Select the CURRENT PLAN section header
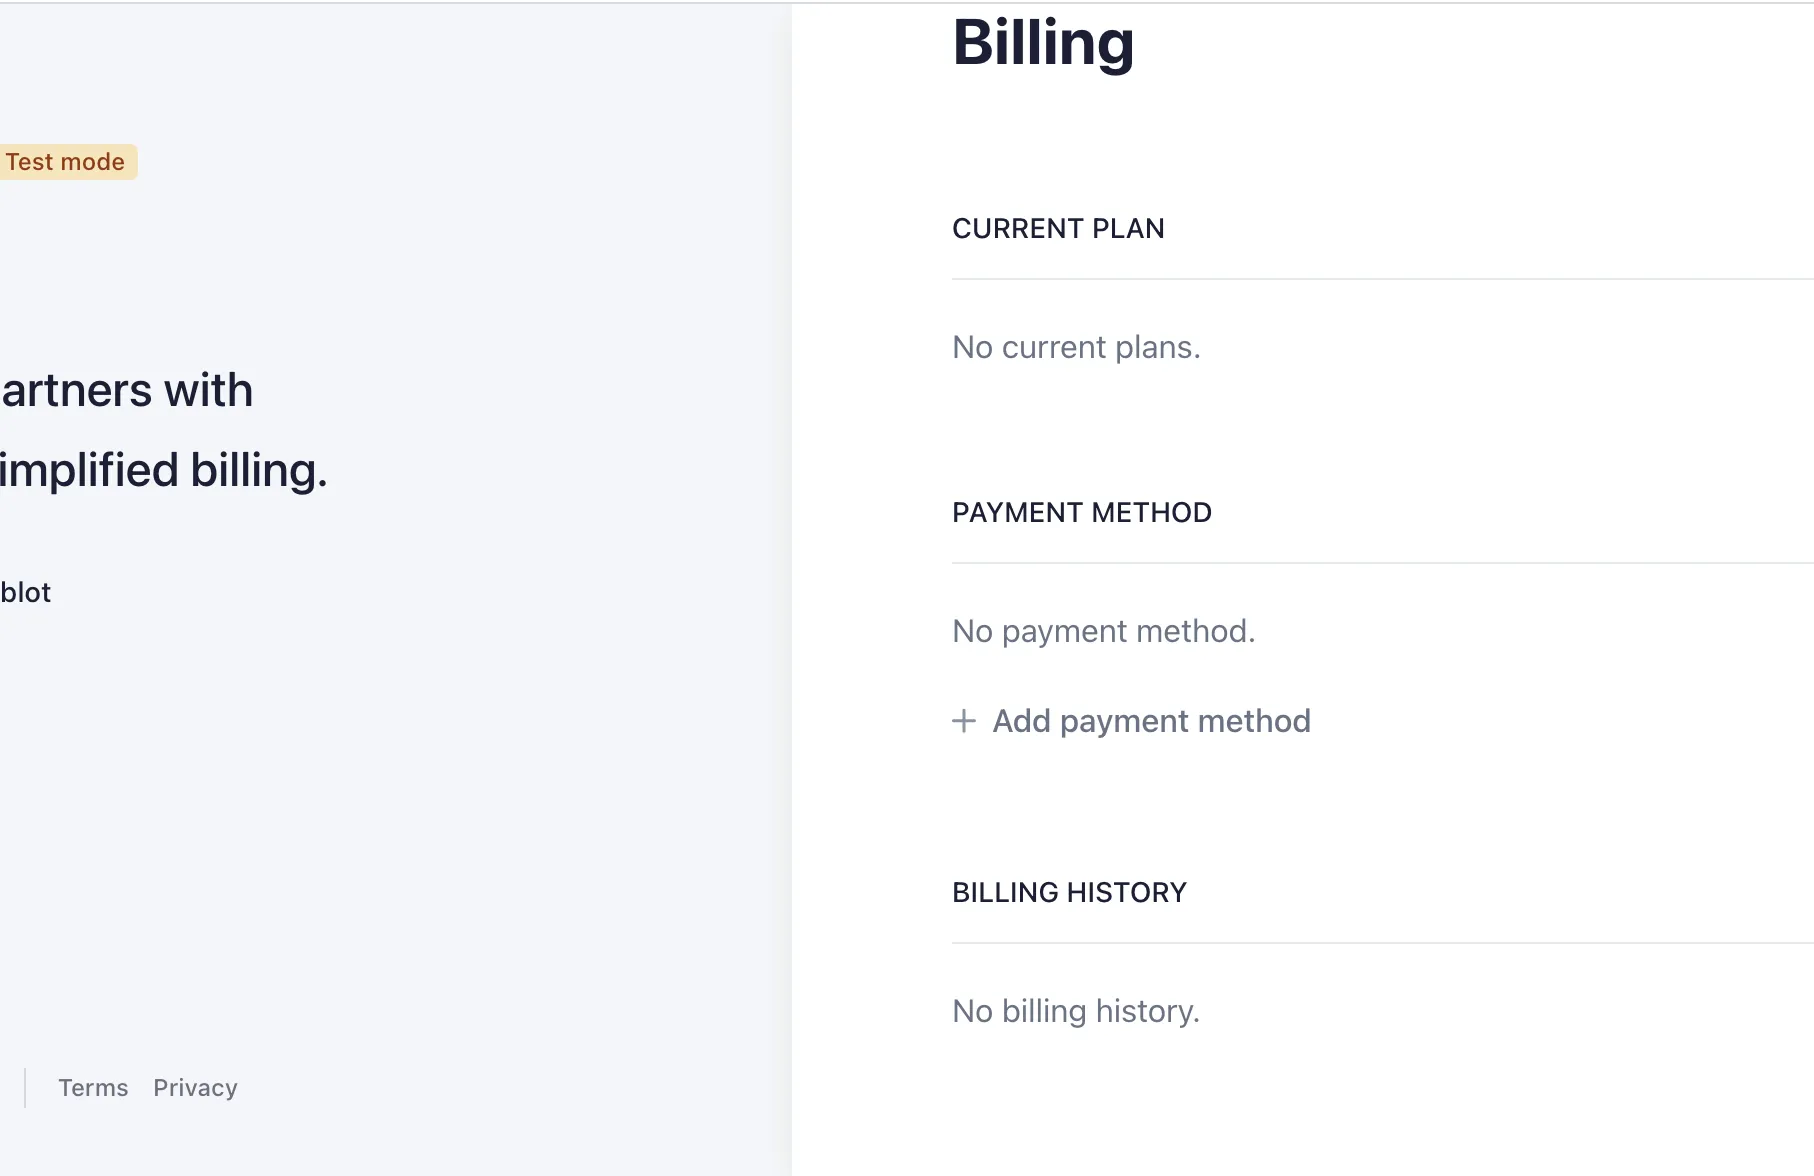This screenshot has width=1814, height=1176. pyautogui.click(x=1058, y=229)
